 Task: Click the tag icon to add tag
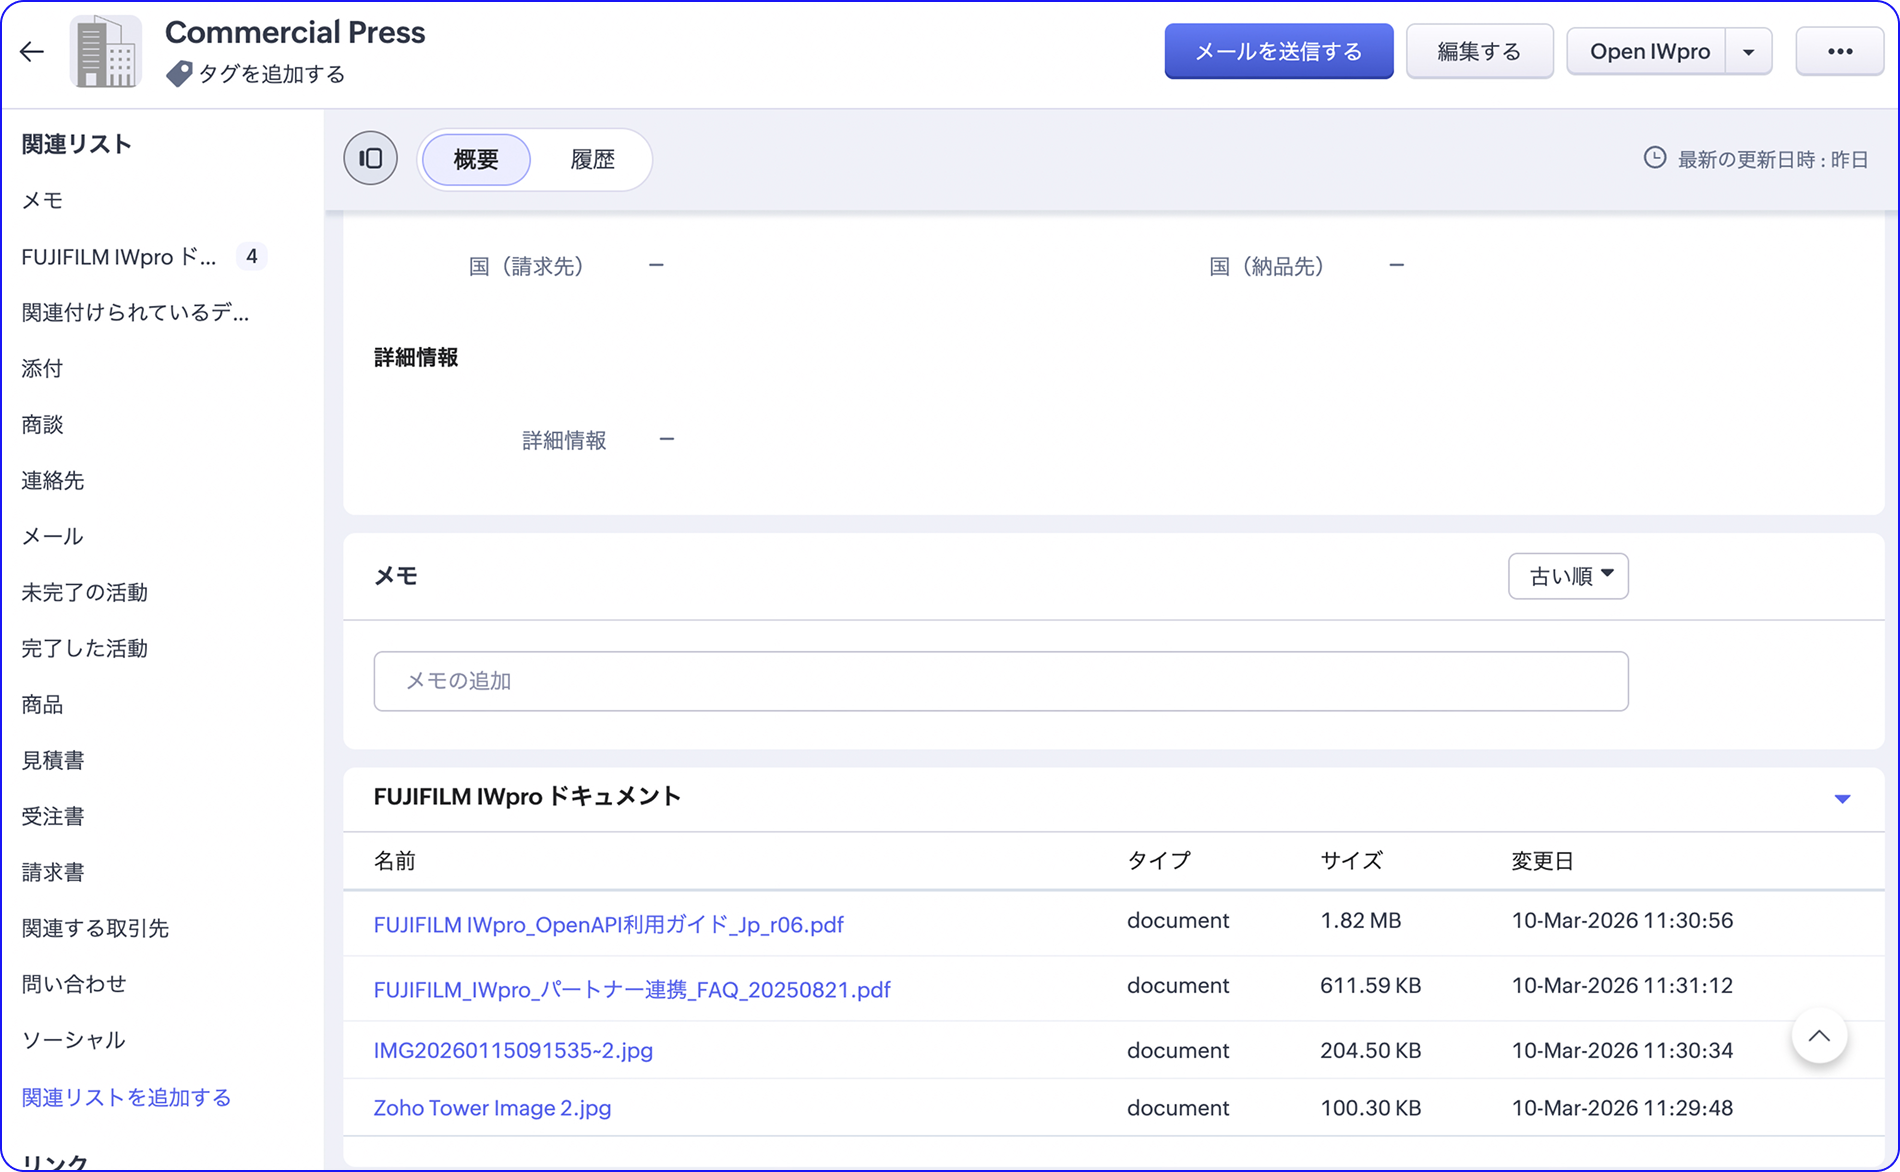click(179, 74)
